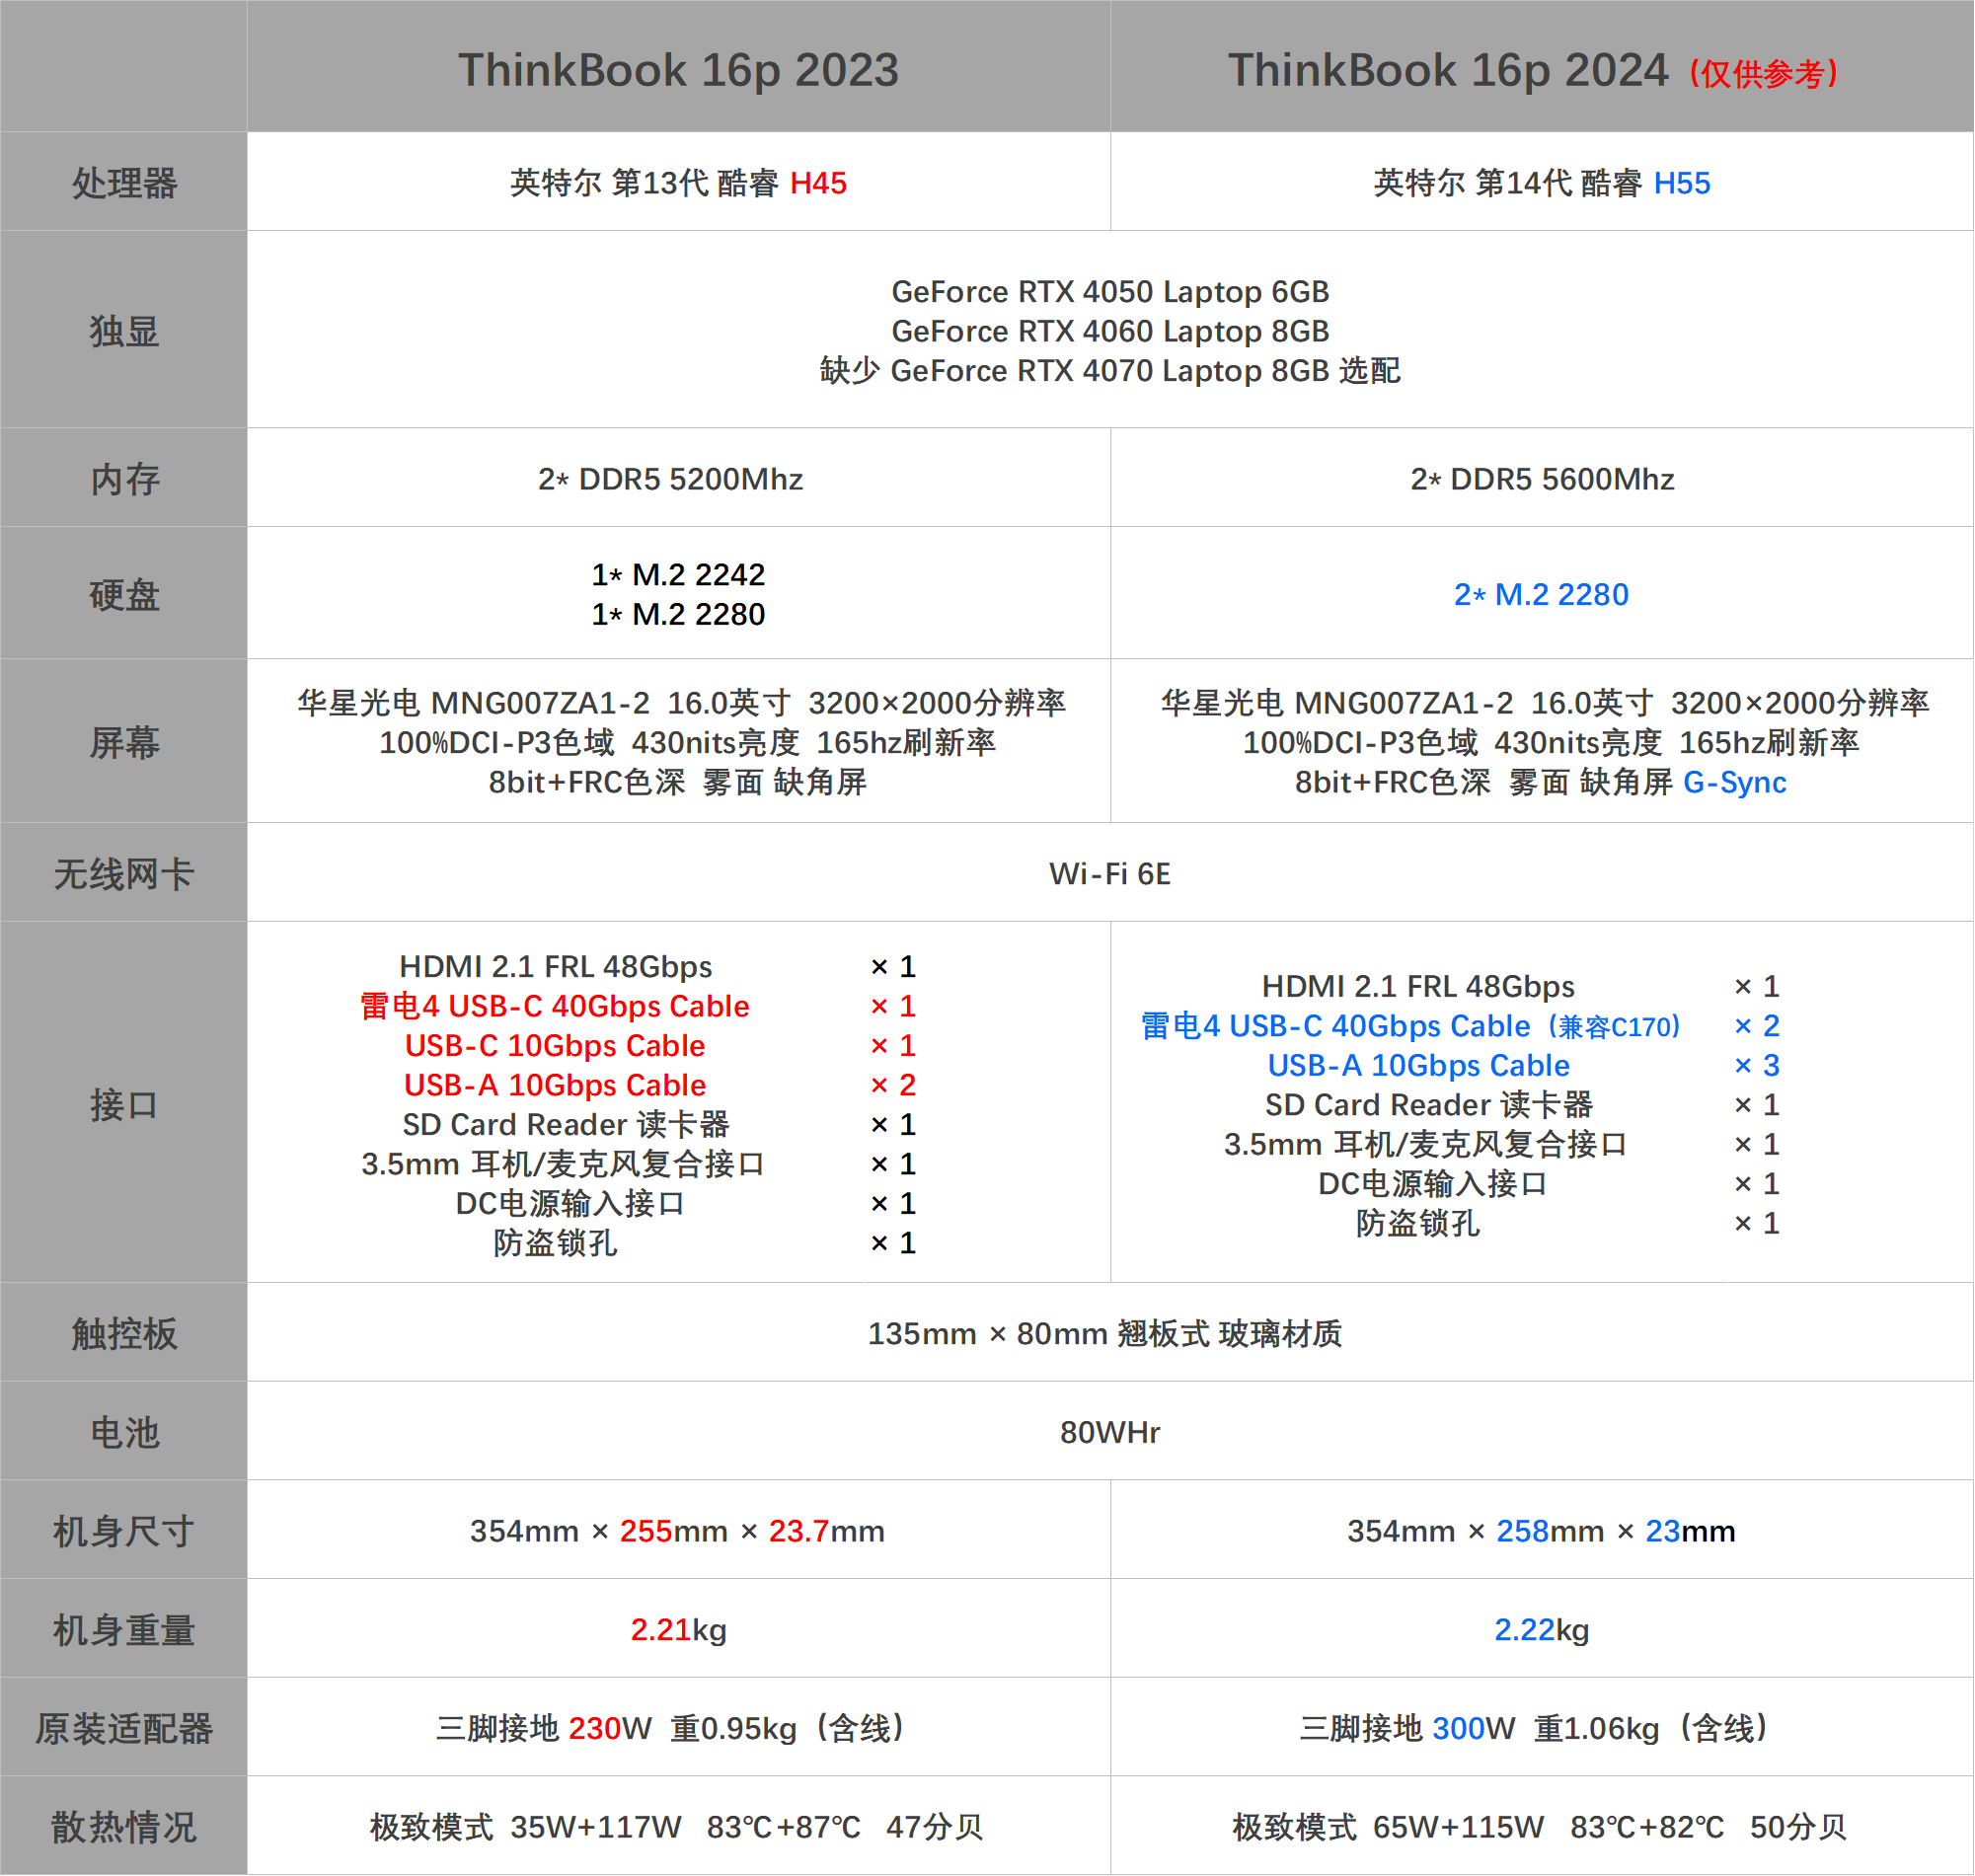Click the 80WHr battery spec cell
1975x1876 pixels.
pos(1110,1432)
